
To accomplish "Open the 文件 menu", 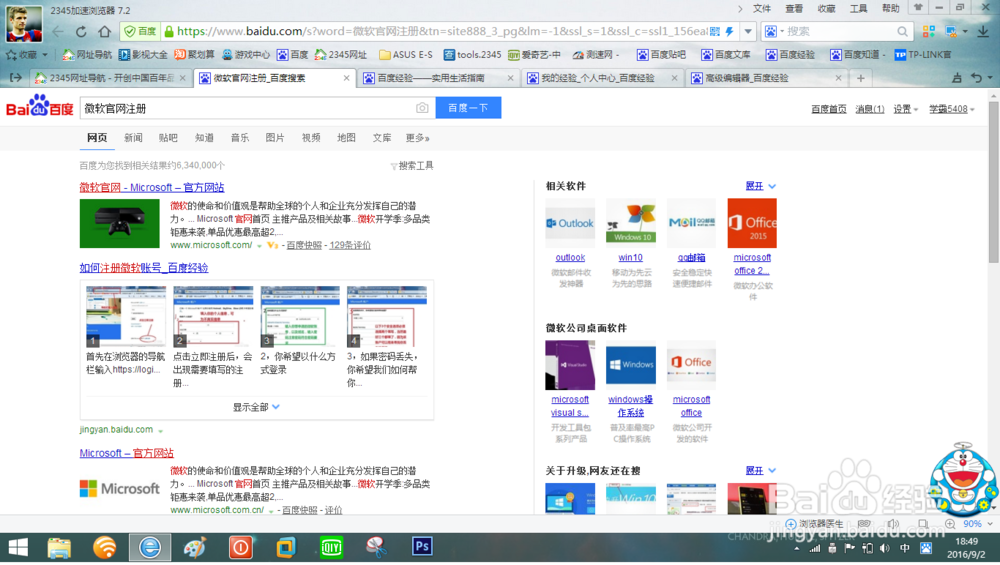I will [x=762, y=8].
